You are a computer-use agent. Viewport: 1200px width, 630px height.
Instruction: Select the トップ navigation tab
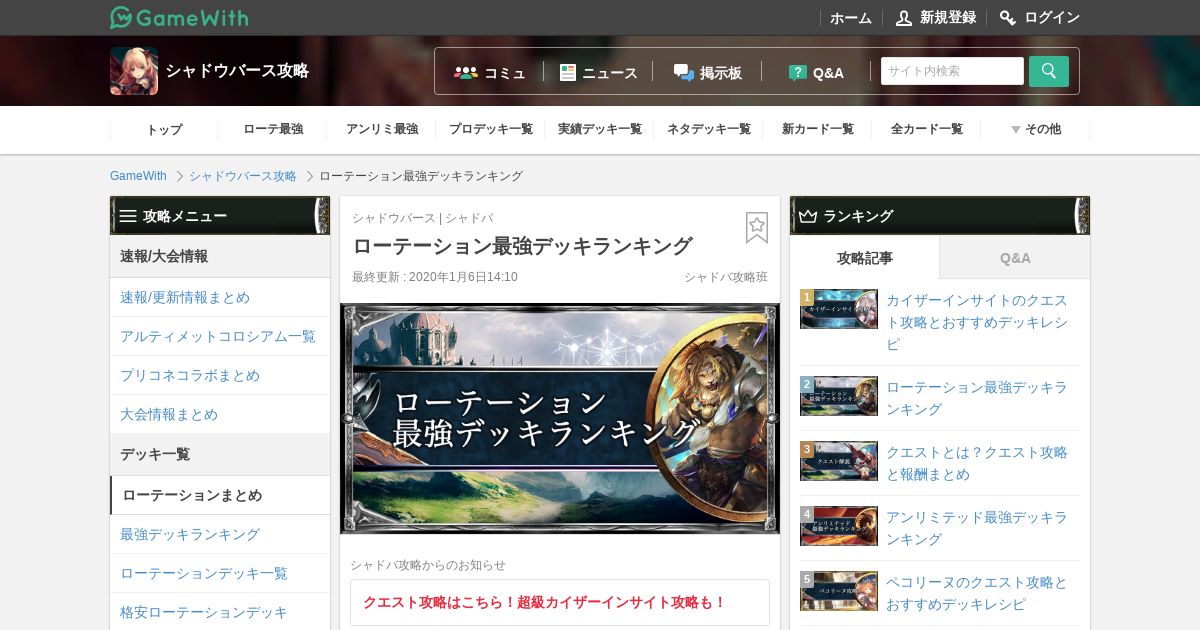[164, 129]
